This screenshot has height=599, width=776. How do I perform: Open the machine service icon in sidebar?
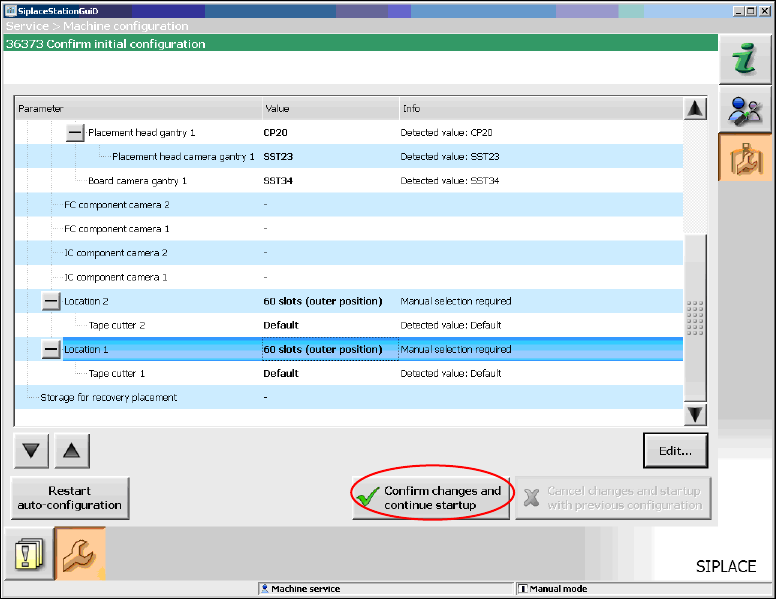coord(743,158)
